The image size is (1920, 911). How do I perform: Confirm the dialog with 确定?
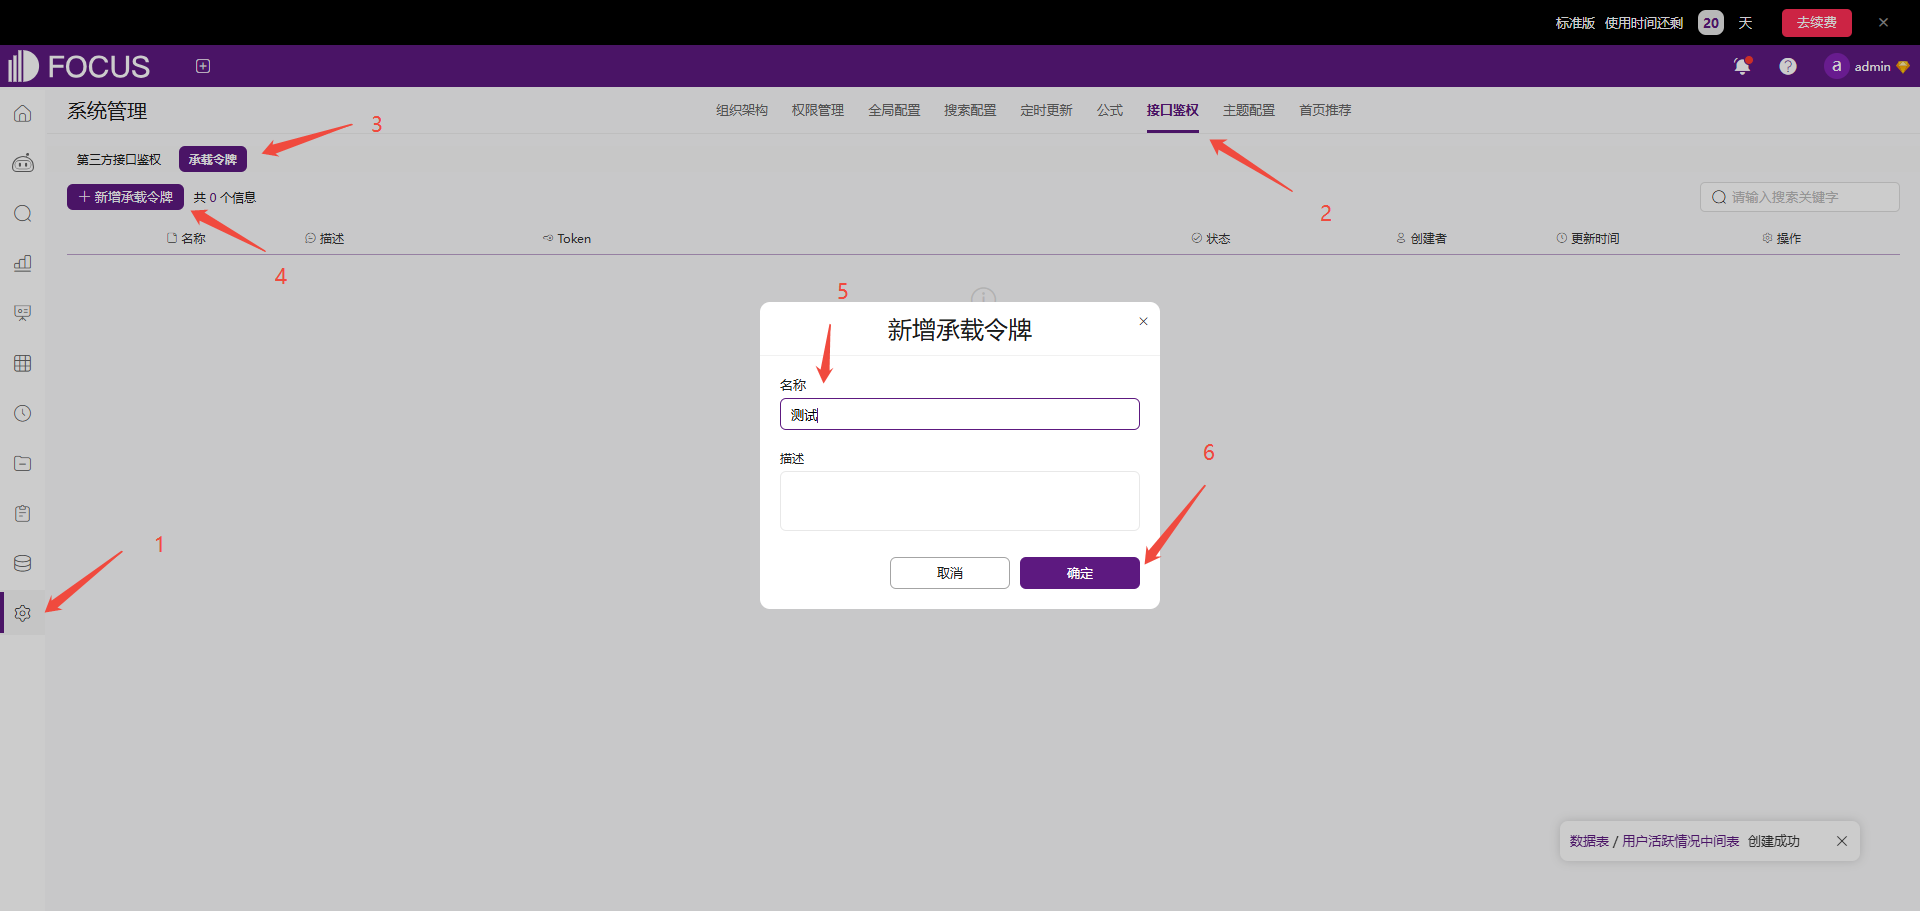pyautogui.click(x=1080, y=573)
